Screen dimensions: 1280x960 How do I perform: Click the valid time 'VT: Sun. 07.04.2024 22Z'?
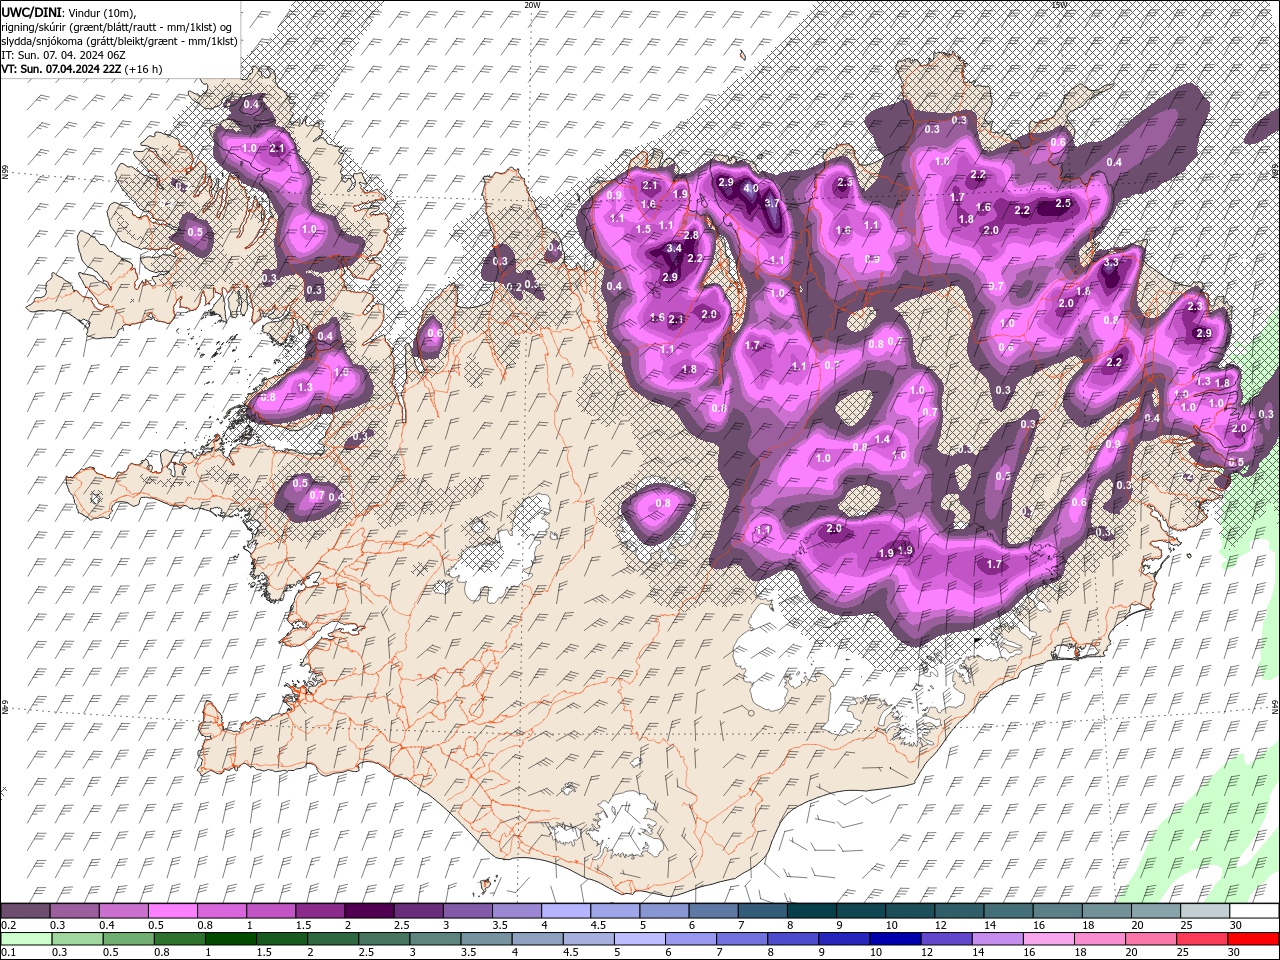61,69
